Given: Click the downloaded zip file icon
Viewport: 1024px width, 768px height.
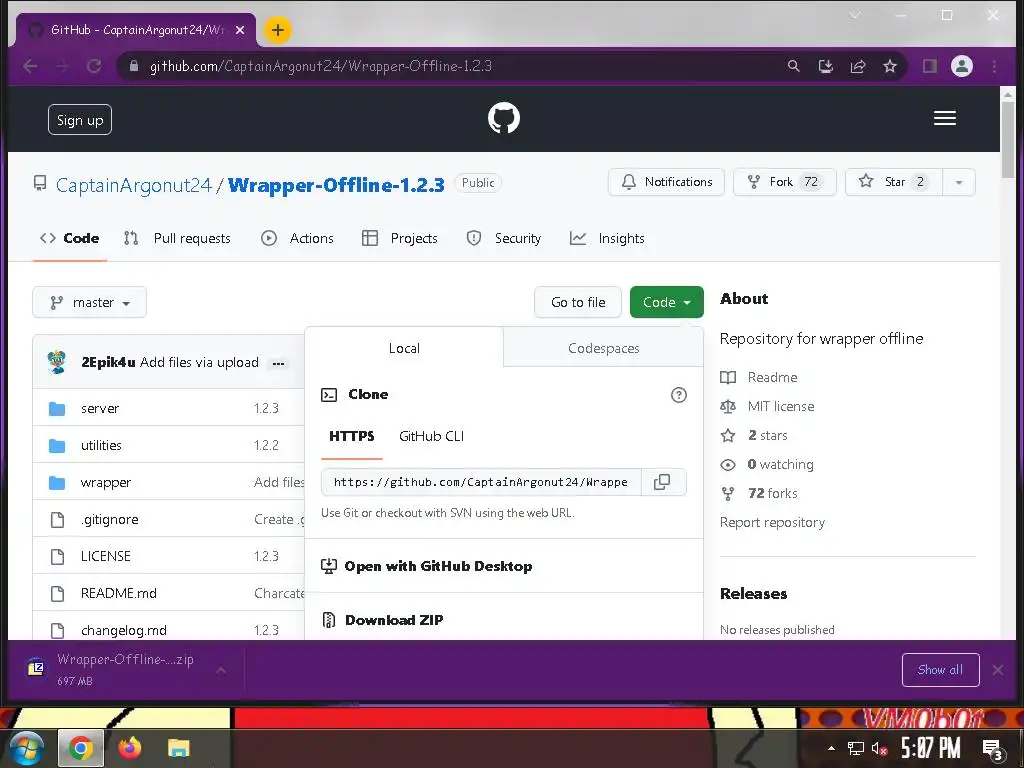Looking at the screenshot, I should coord(36,669).
